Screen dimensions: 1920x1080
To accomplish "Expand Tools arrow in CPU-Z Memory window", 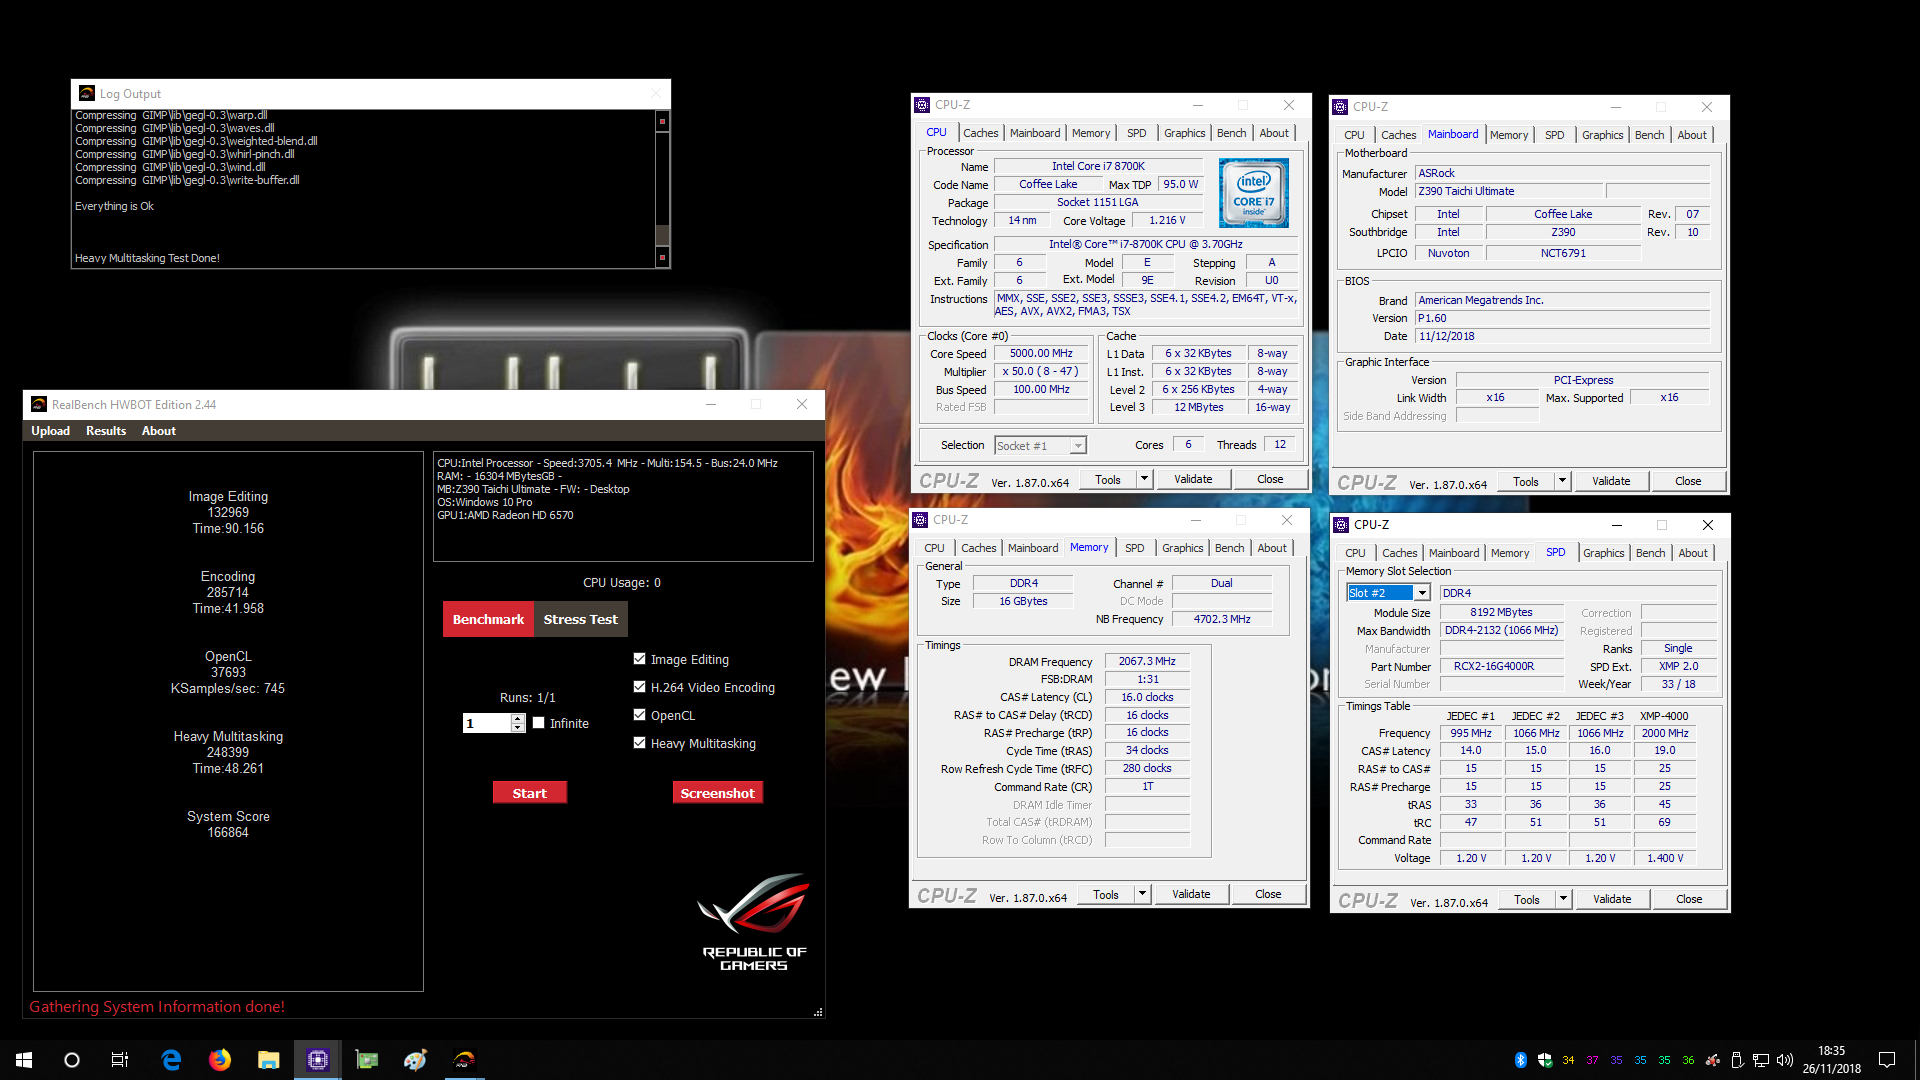I will point(1142,894).
